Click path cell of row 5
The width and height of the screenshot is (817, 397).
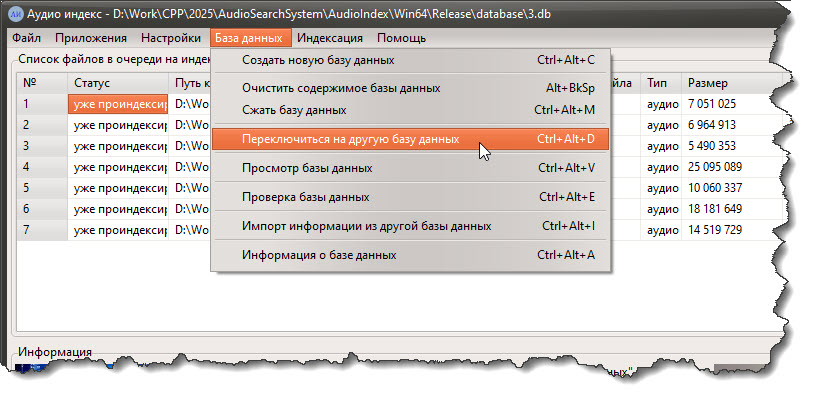click(191, 188)
